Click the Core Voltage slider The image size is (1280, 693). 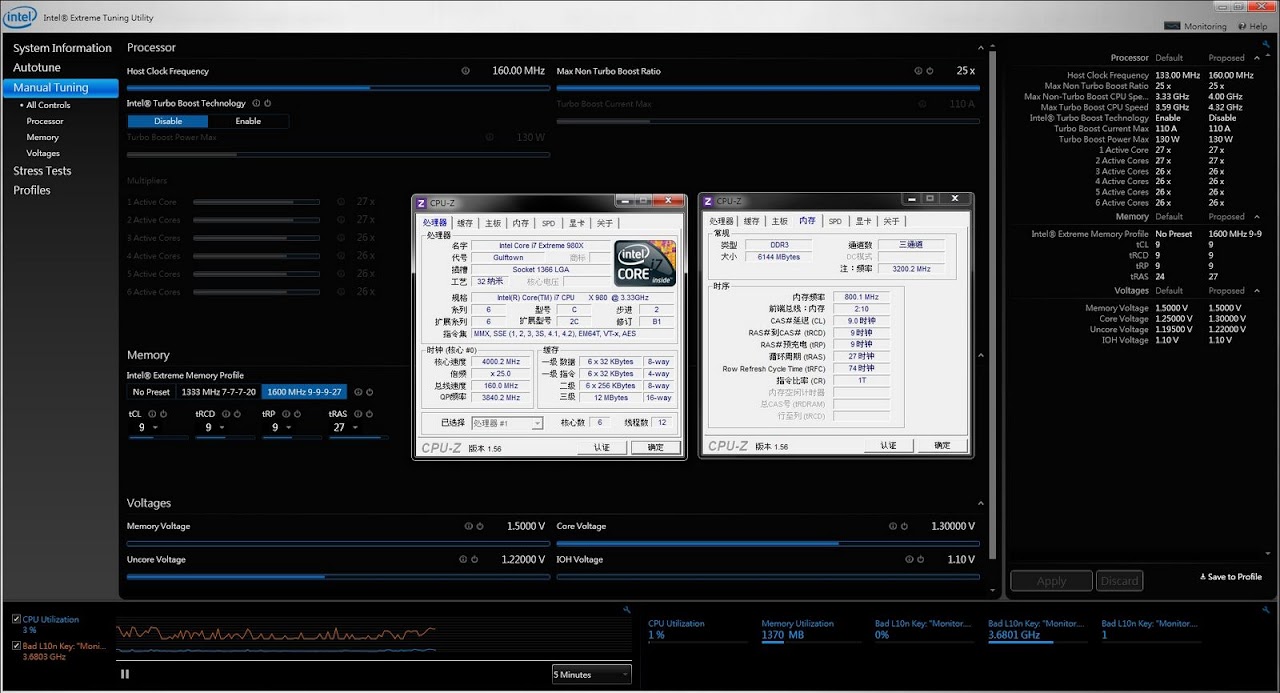[x=768, y=543]
